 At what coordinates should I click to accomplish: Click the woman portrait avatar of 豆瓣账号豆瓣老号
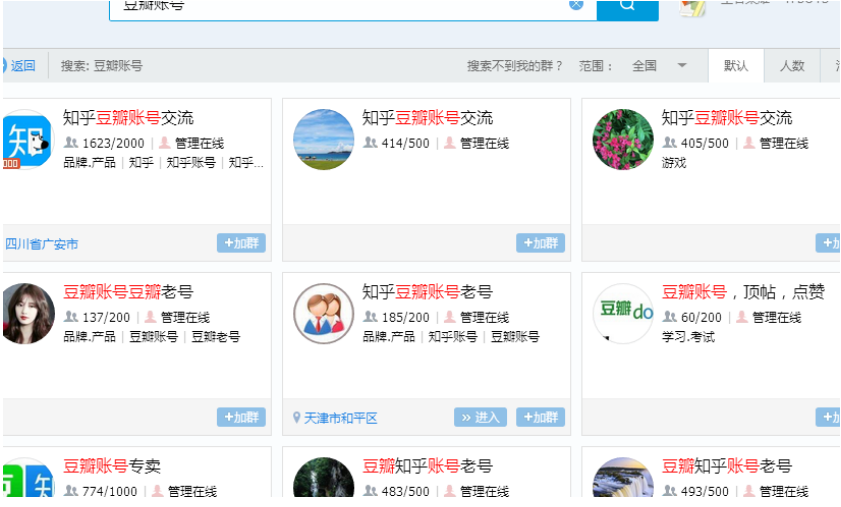[26, 313]
